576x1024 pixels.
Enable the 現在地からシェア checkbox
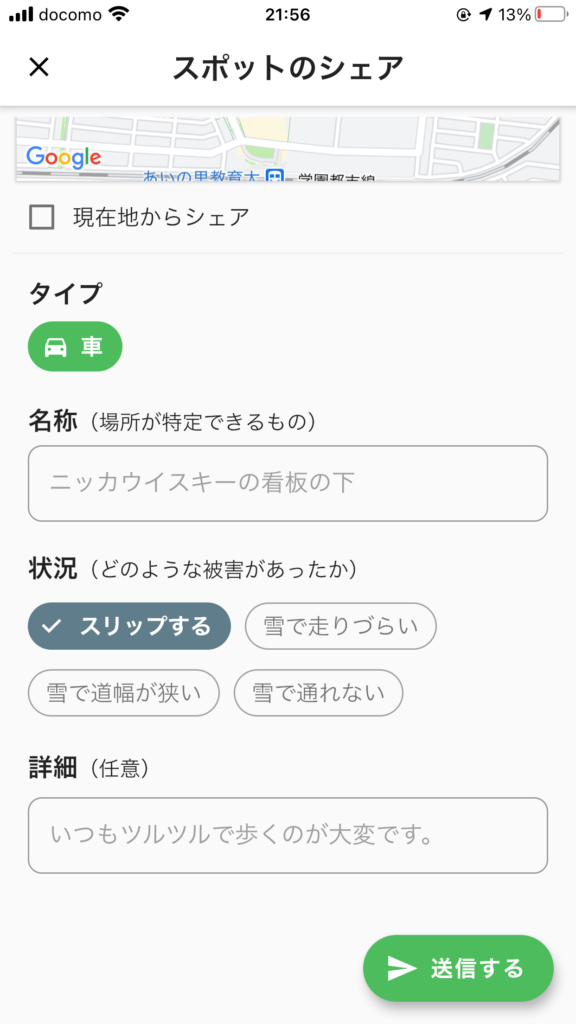click(x=42, y=217)
